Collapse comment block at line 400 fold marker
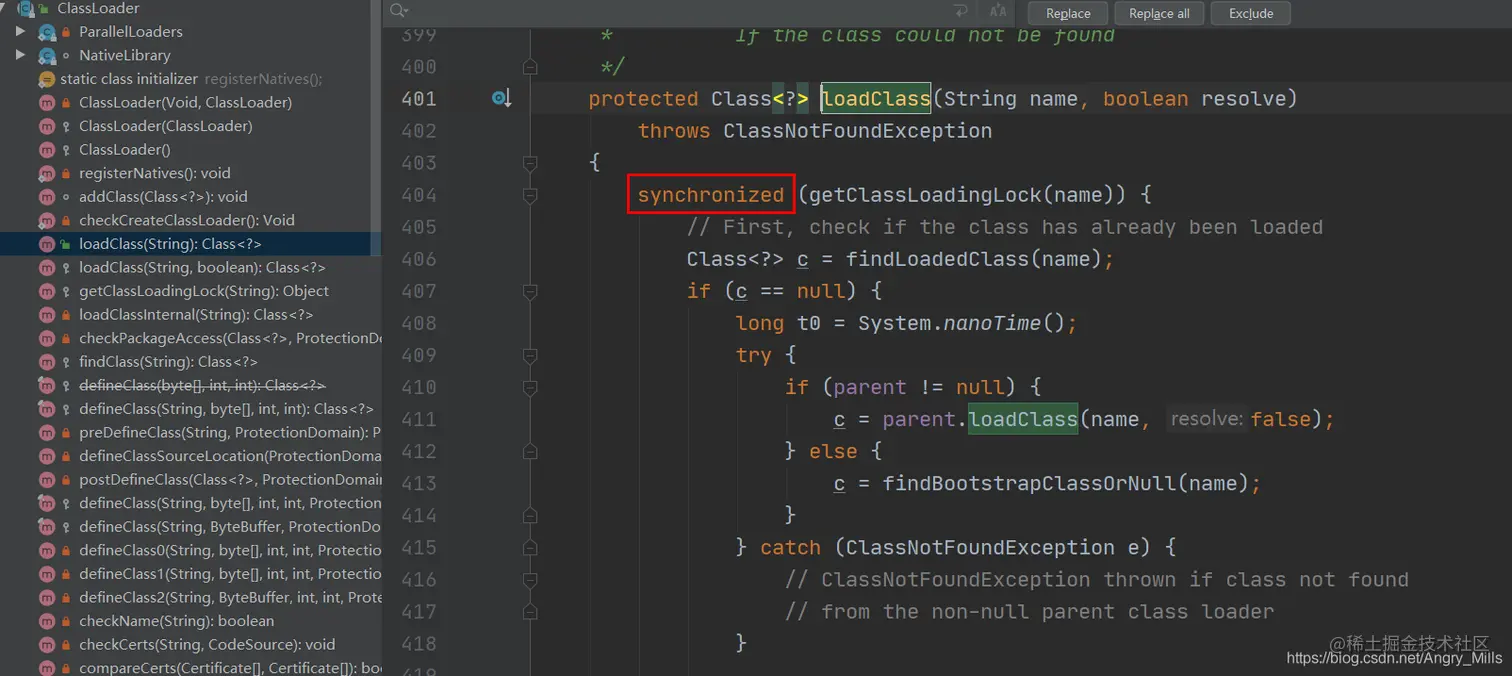Viewport: 1512px width, 676px height. tap(530, 67)
